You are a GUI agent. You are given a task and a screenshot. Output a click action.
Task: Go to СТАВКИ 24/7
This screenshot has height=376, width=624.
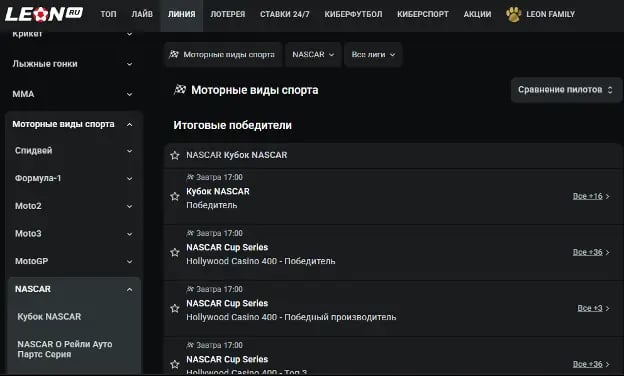point(285,14)
